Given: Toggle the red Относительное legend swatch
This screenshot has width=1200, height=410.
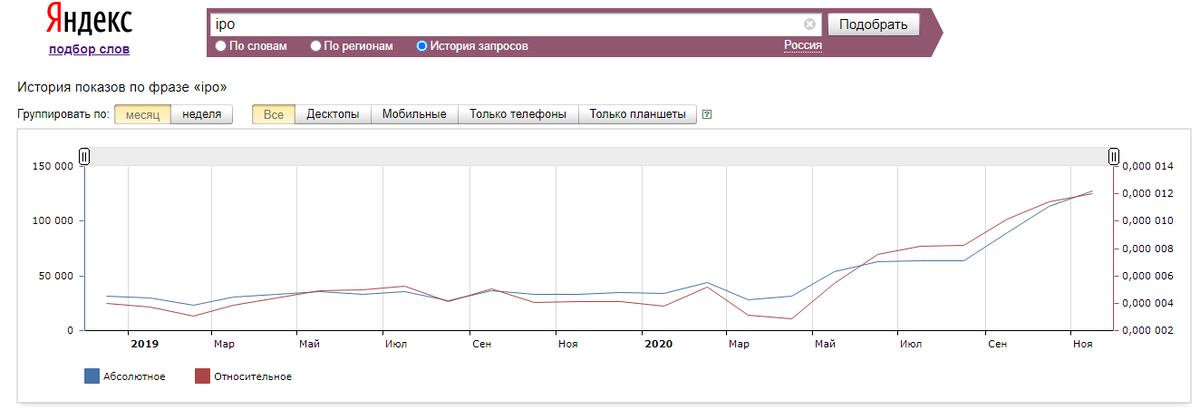Looking at the screenshot, I should [x=202, y=376].
